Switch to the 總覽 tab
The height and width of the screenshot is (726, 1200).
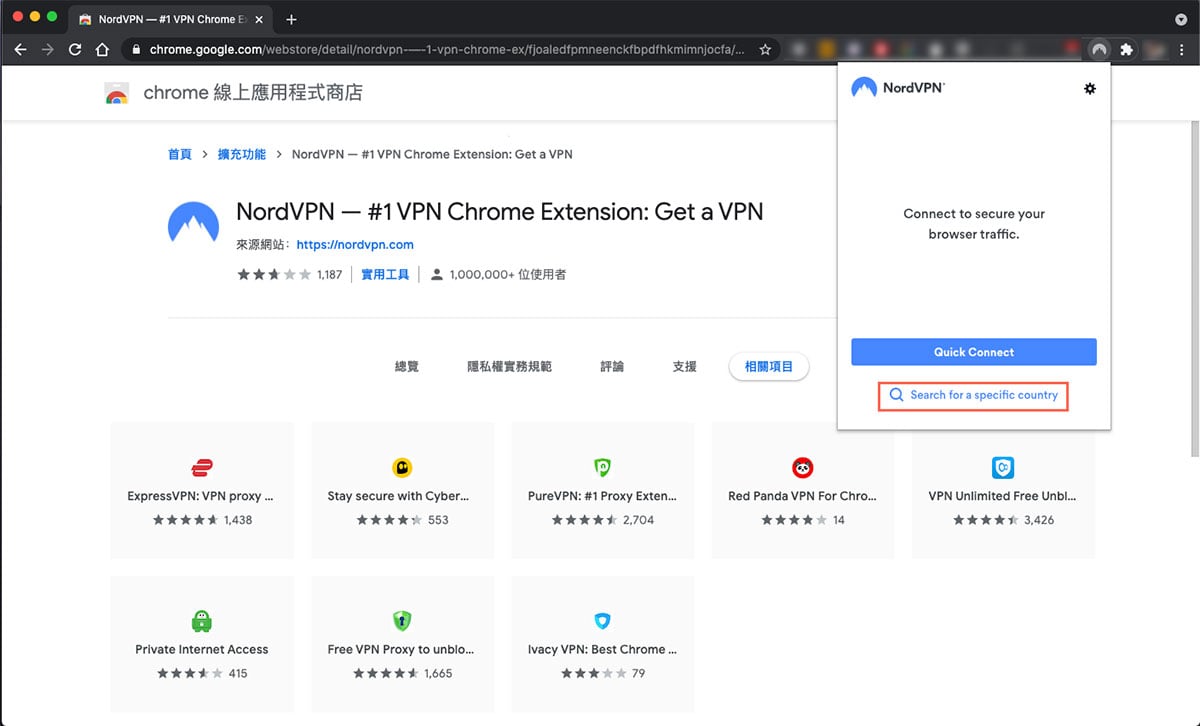click(x=407, y=367)
